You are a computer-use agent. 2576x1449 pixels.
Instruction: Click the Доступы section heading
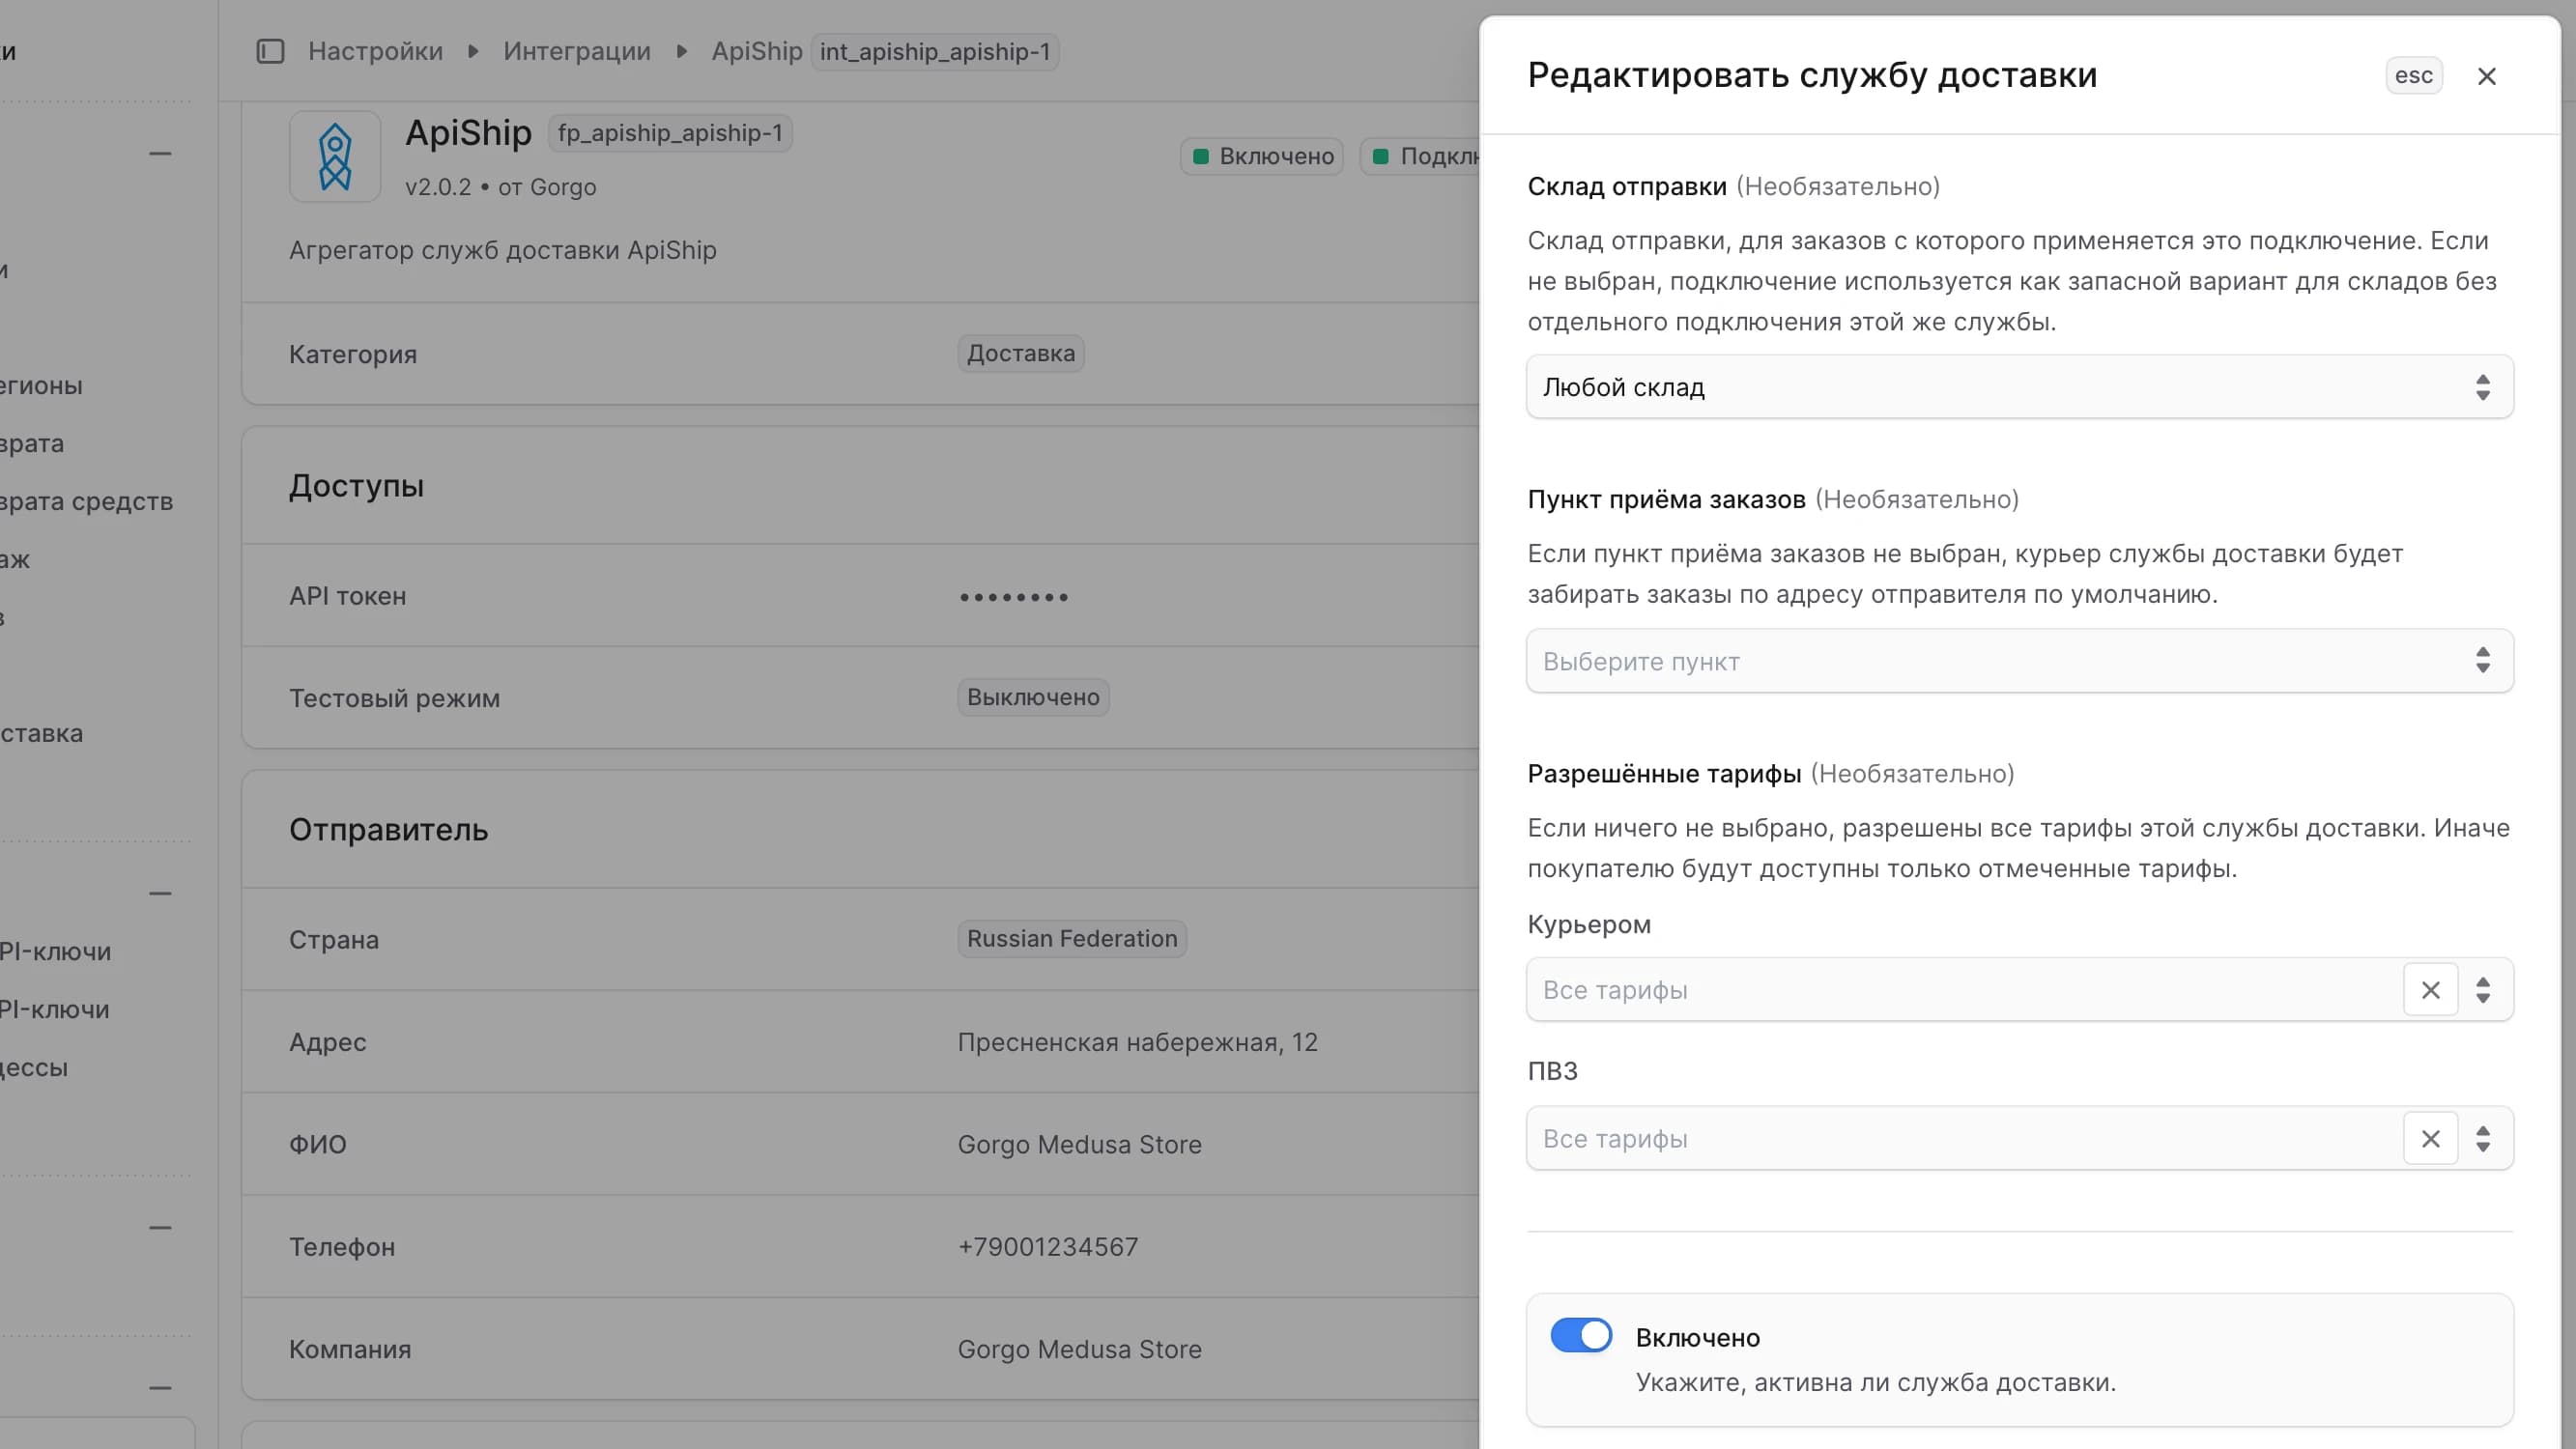(356, 486)
